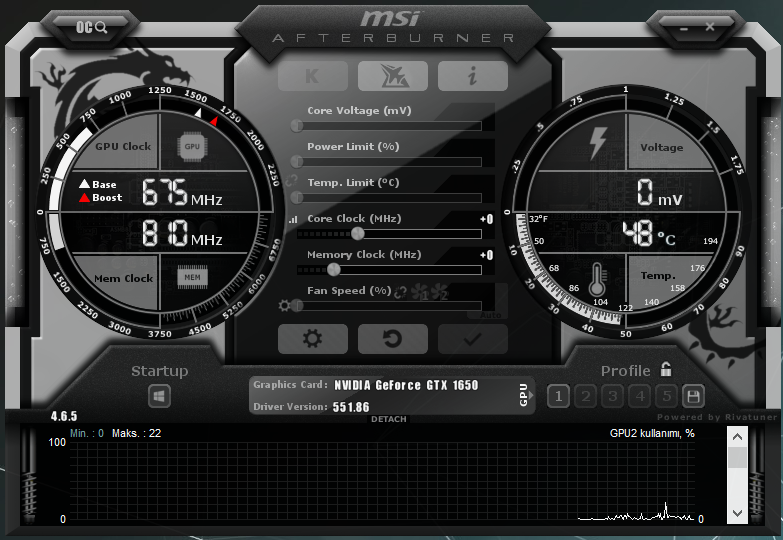Select profile slot 5
783x540 pixels.
pos(667,396)
